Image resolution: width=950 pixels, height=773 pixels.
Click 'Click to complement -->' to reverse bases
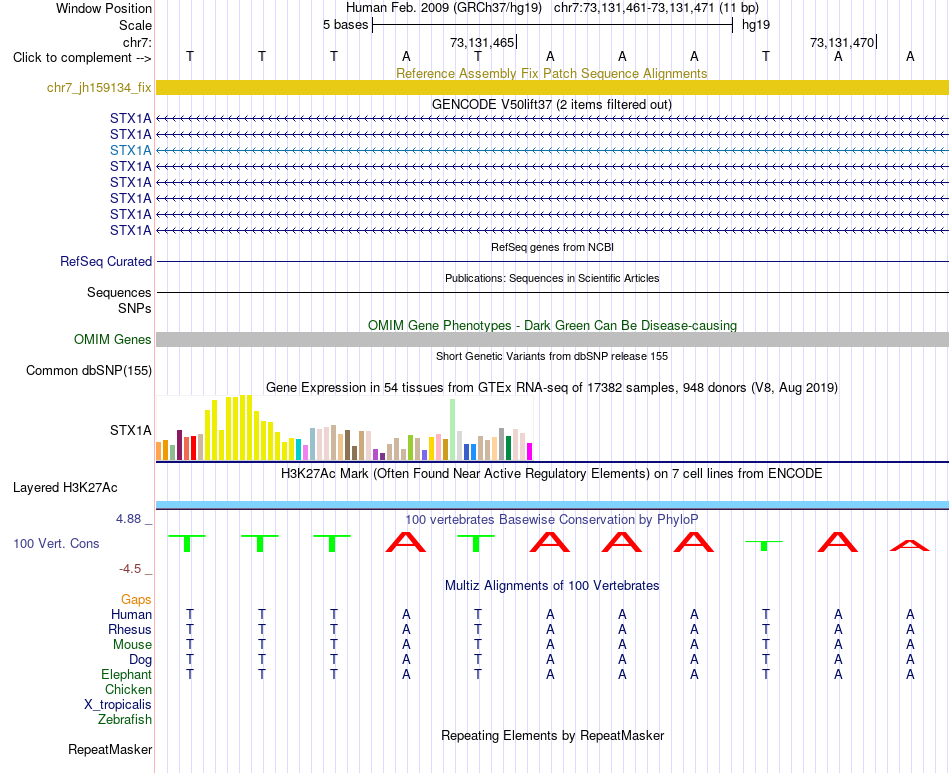click(82, 58)
